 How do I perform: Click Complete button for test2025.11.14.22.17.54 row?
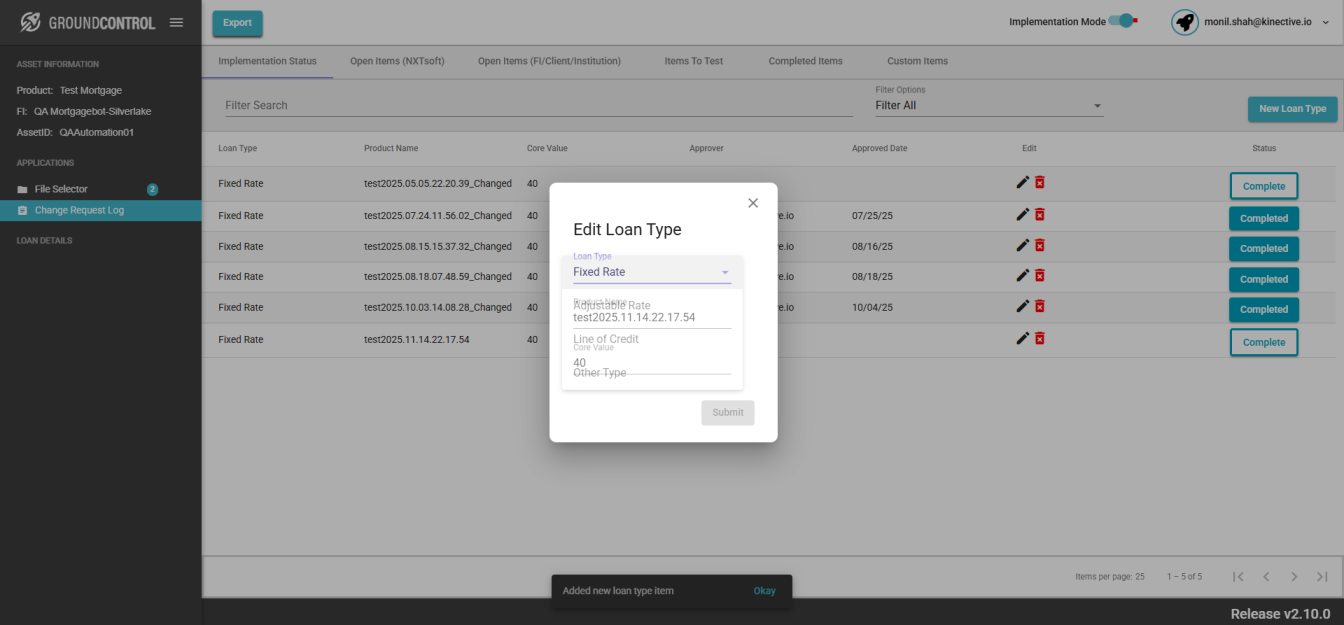[1264, 342]
